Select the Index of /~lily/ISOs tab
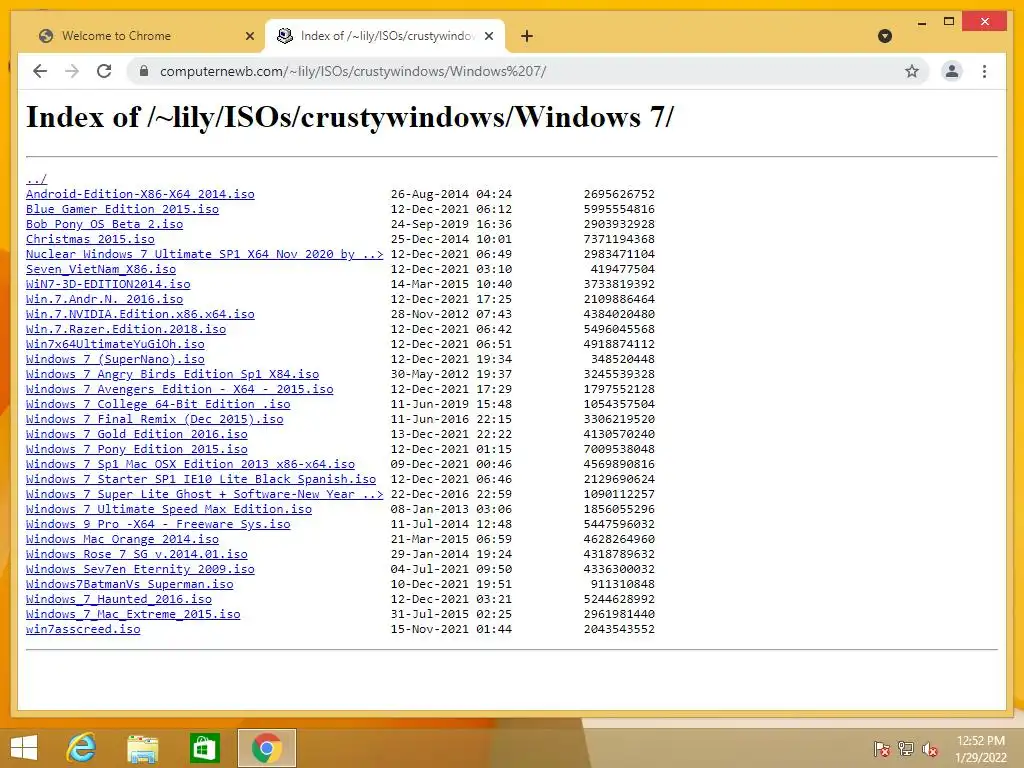This screenshot has height=768, width=1024. click(x=385, y=36)
